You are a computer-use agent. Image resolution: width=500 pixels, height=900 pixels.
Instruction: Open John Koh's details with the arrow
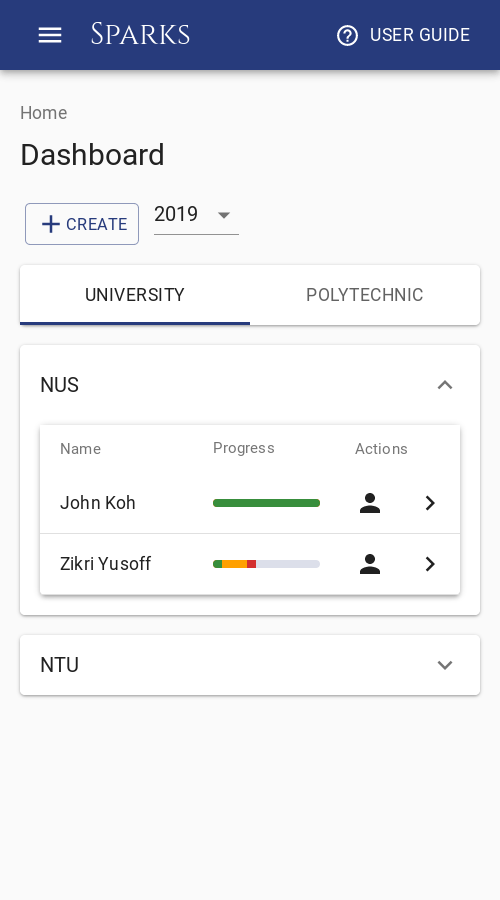(430, 503)
